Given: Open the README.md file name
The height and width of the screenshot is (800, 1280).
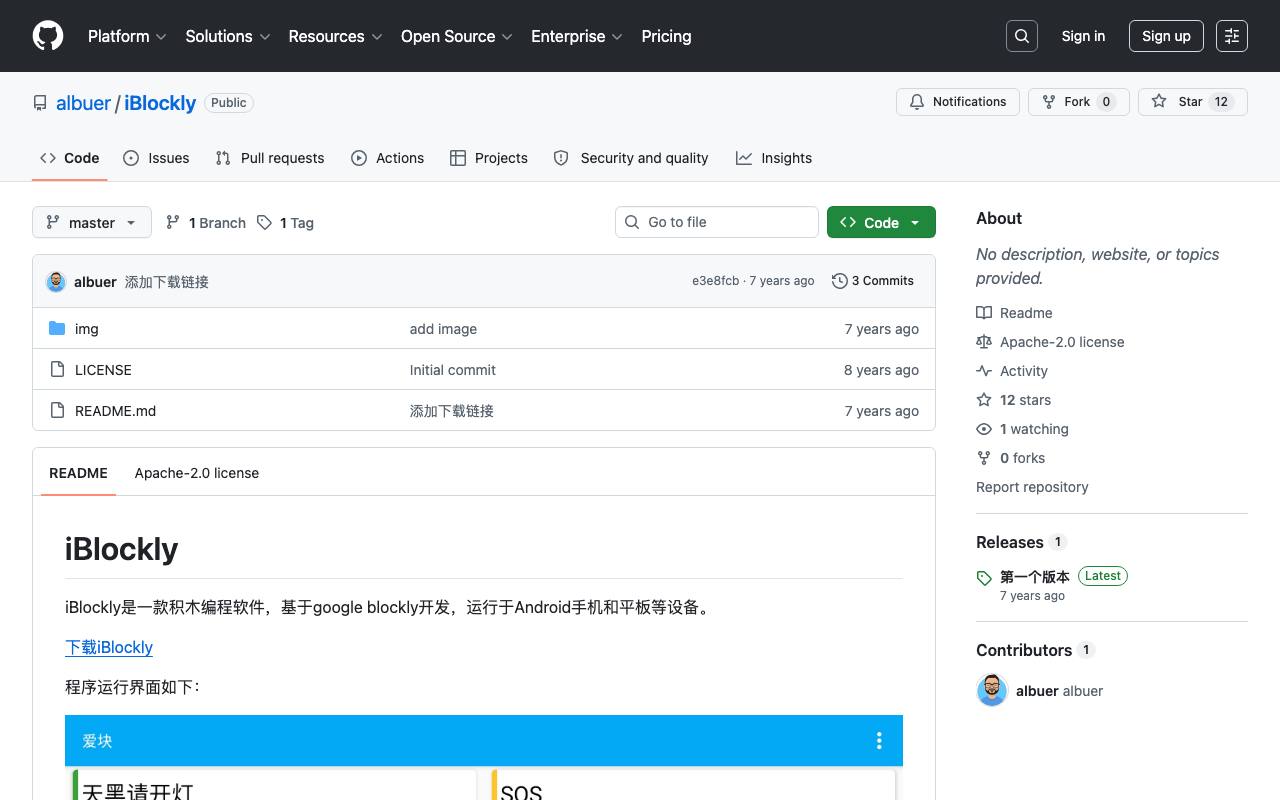Looking at the screenshot, I should click(x=115, y=411).
